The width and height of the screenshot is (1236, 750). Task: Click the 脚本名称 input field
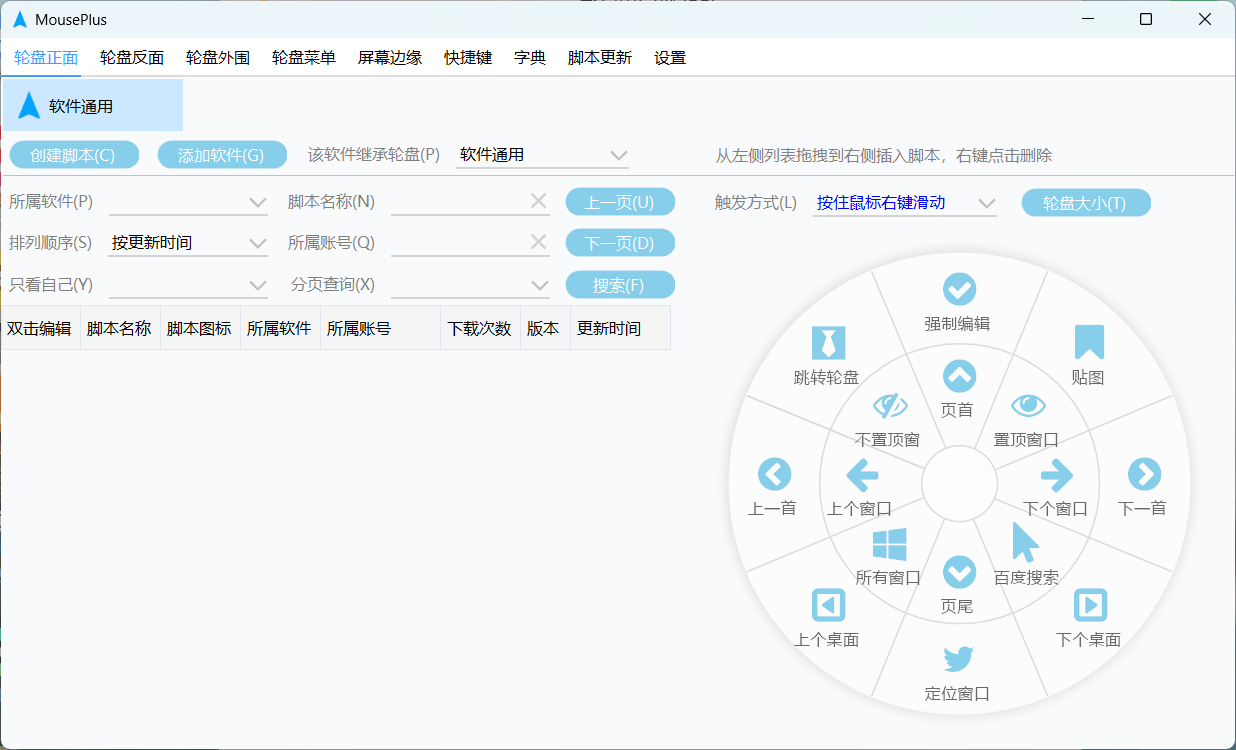click(460, 202)
